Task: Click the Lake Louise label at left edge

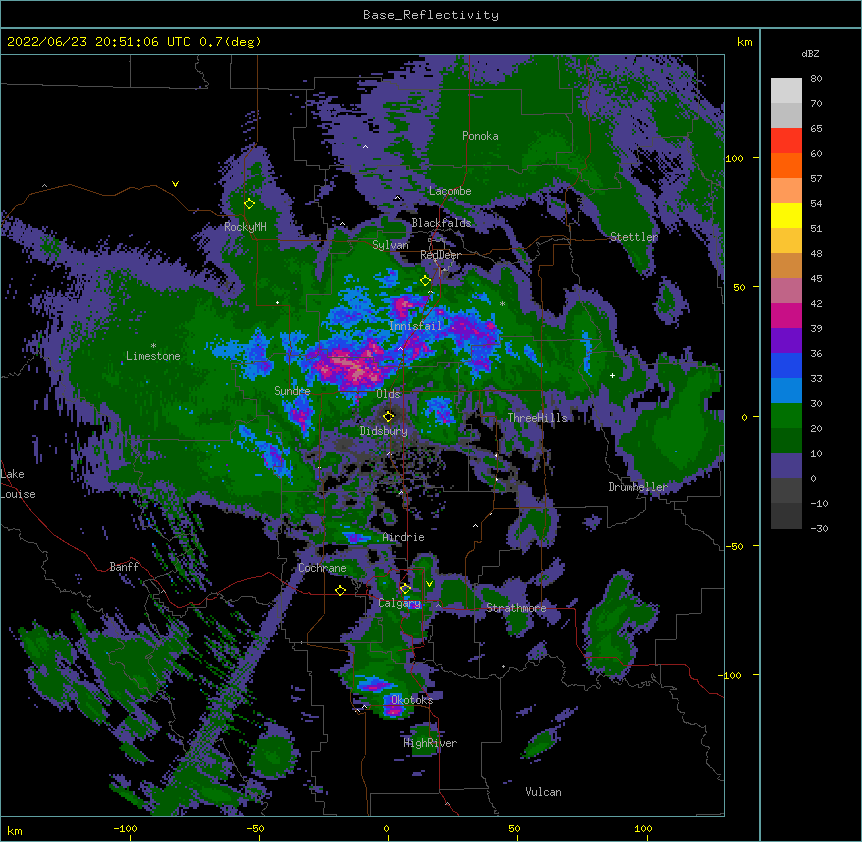Action: 18,484
